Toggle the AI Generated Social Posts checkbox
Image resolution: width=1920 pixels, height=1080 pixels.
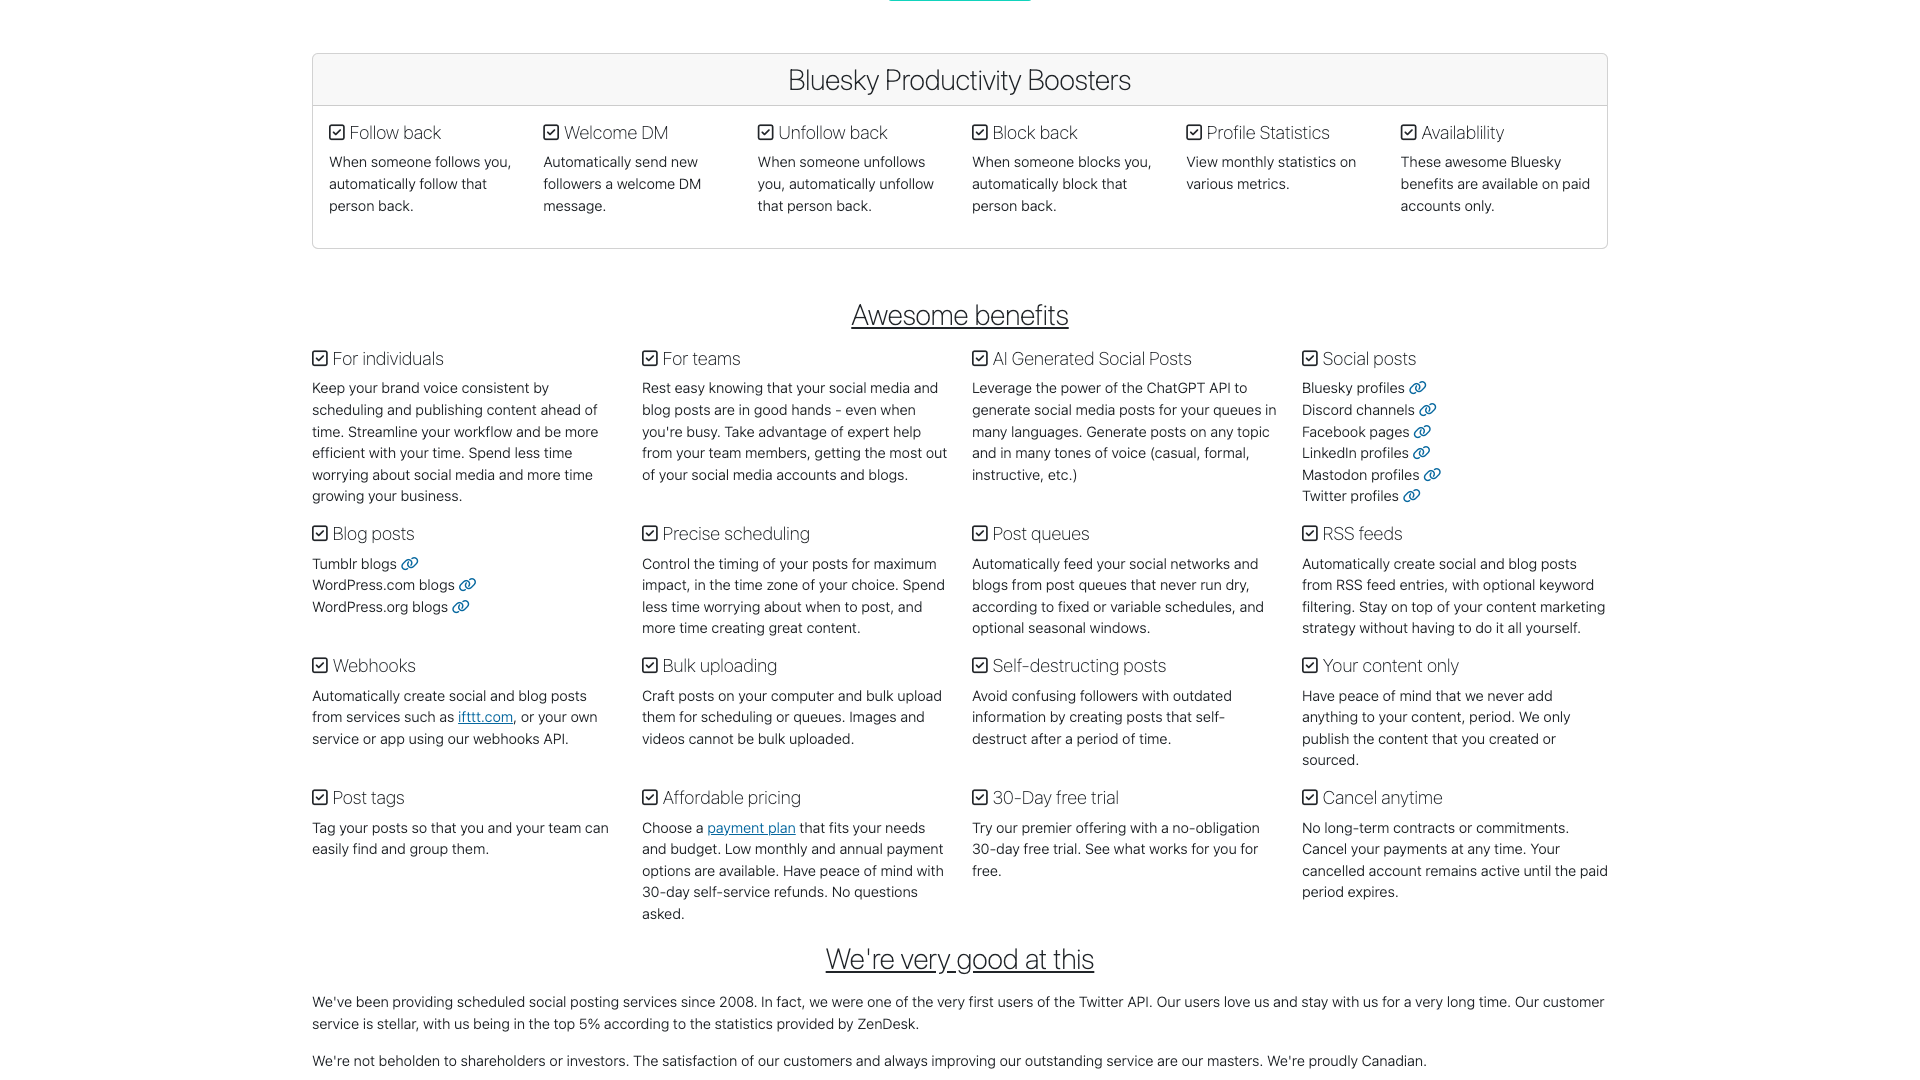[979, 358]
